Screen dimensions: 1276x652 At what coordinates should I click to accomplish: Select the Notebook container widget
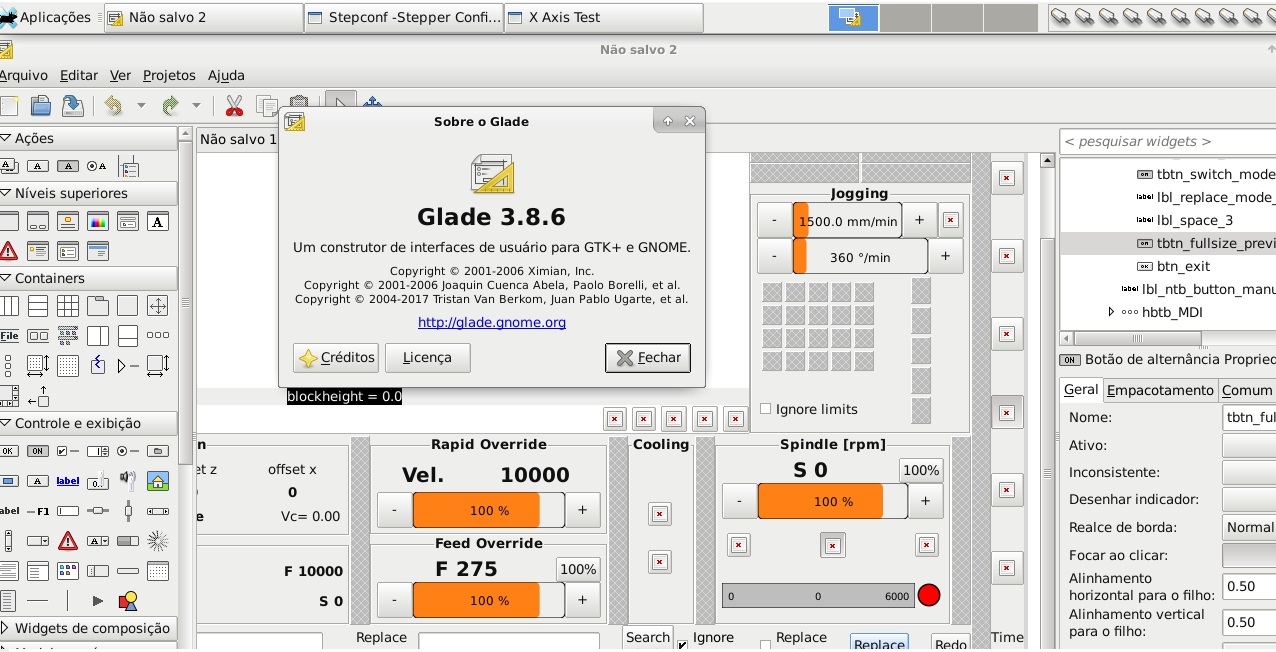(x=97, y=306)
